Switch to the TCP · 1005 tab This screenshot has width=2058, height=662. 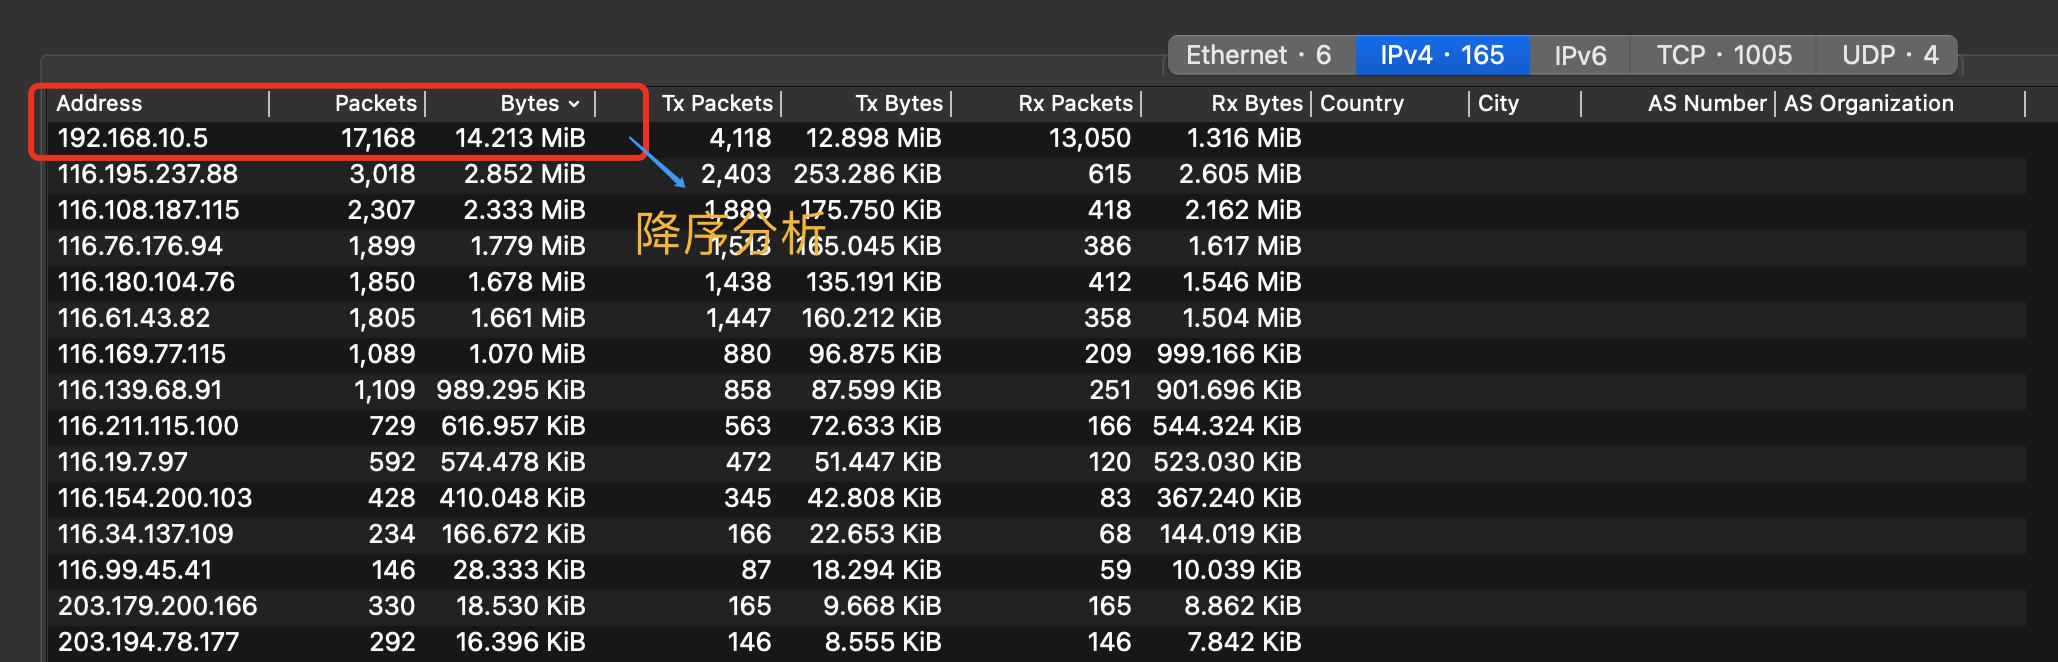[x=1723, y=55]
